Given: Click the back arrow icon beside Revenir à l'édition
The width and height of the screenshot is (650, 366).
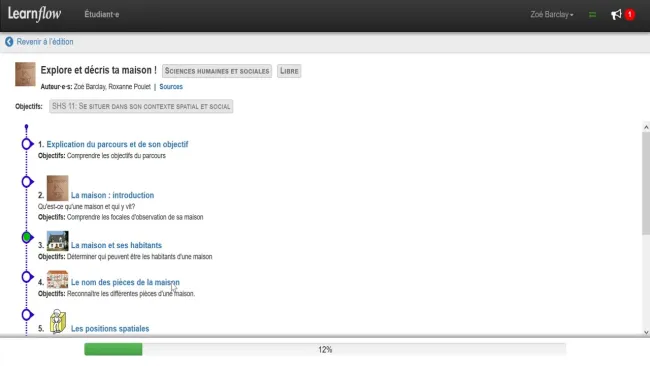Looking at the screenshot, I should [9, 42].
